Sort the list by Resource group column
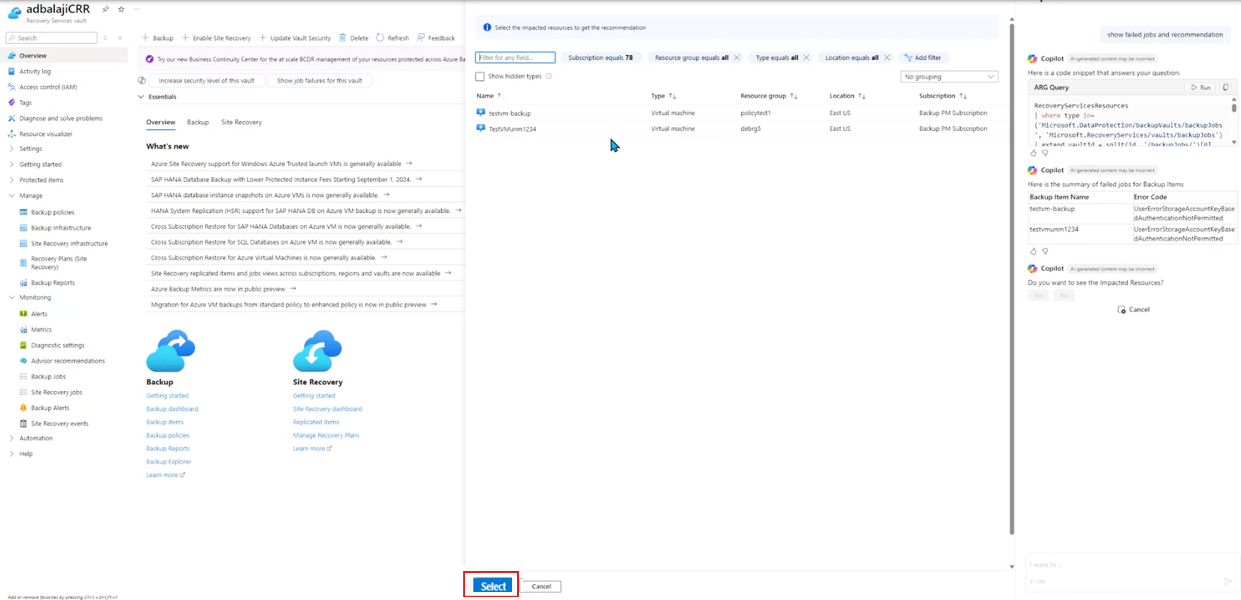1241x600 pixels. pyautogui.click(x=794, y=96)
